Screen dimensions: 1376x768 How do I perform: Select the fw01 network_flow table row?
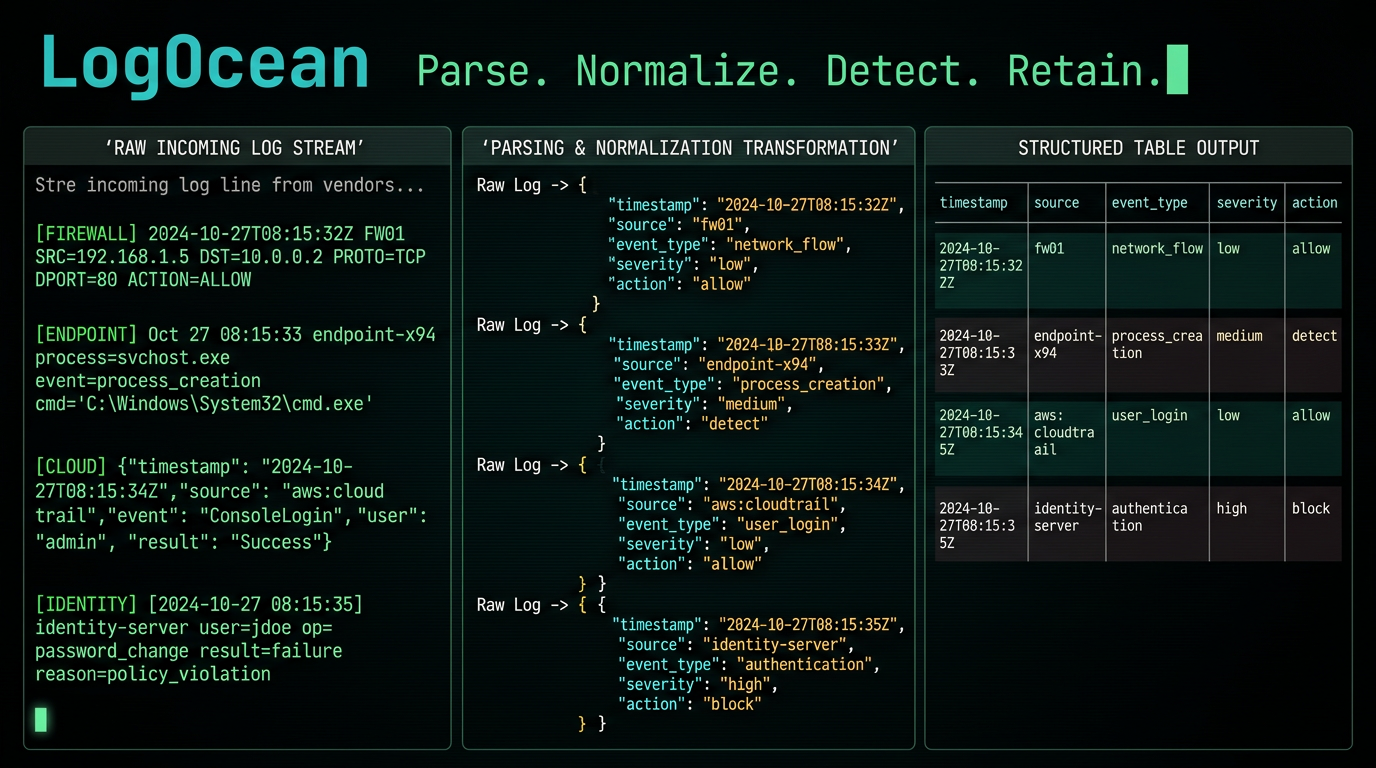(1138, 270)
